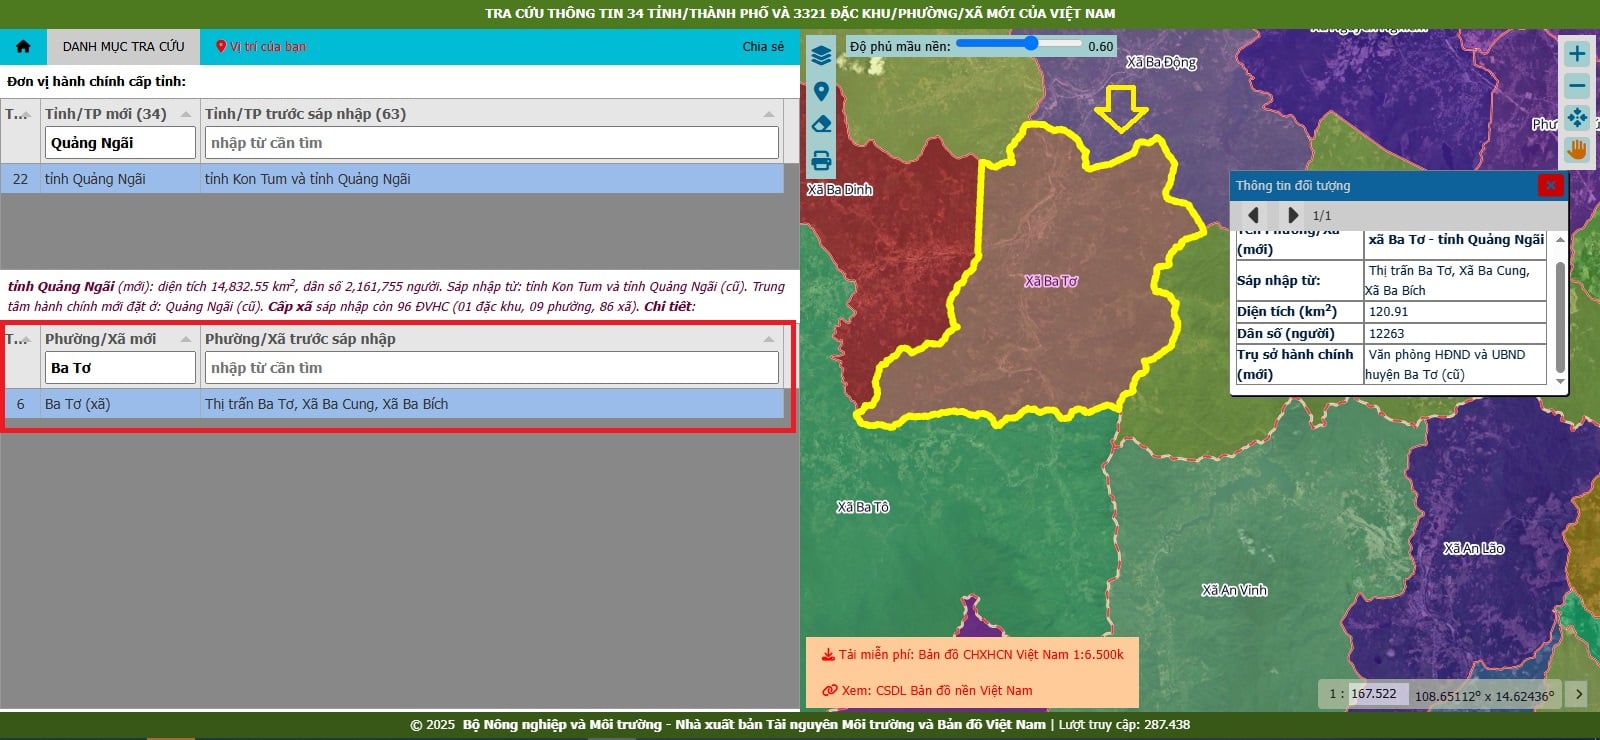Select the full extent arrows tool
1600x740 pixels.
pyautogui.click(x=1577, y=118)
